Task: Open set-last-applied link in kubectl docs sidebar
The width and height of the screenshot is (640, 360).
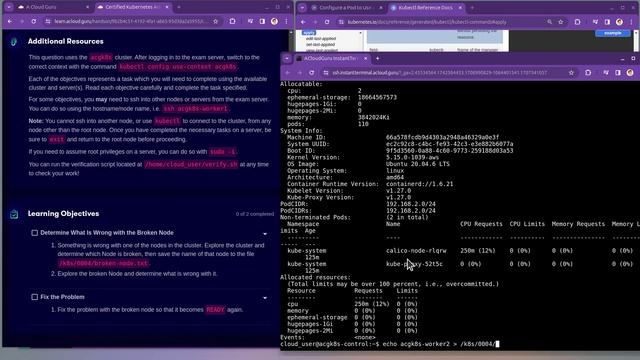Action: coord(320,44)
